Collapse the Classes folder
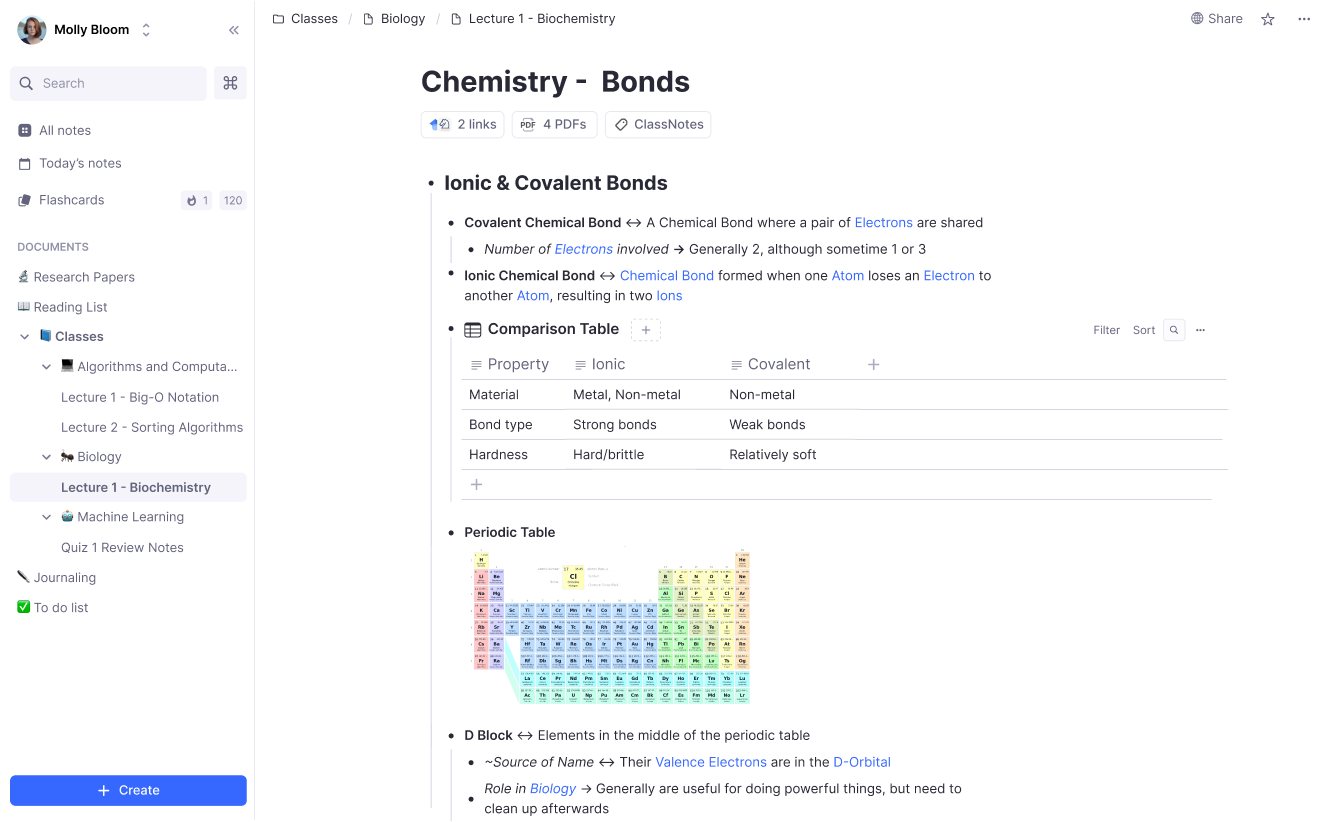This screenshot has width=1329, height=822. 25,337
